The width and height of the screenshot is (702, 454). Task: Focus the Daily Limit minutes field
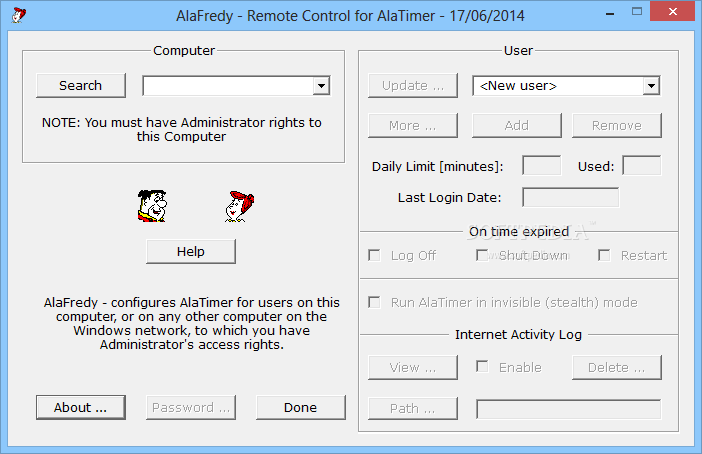click(x=542, y=166)
